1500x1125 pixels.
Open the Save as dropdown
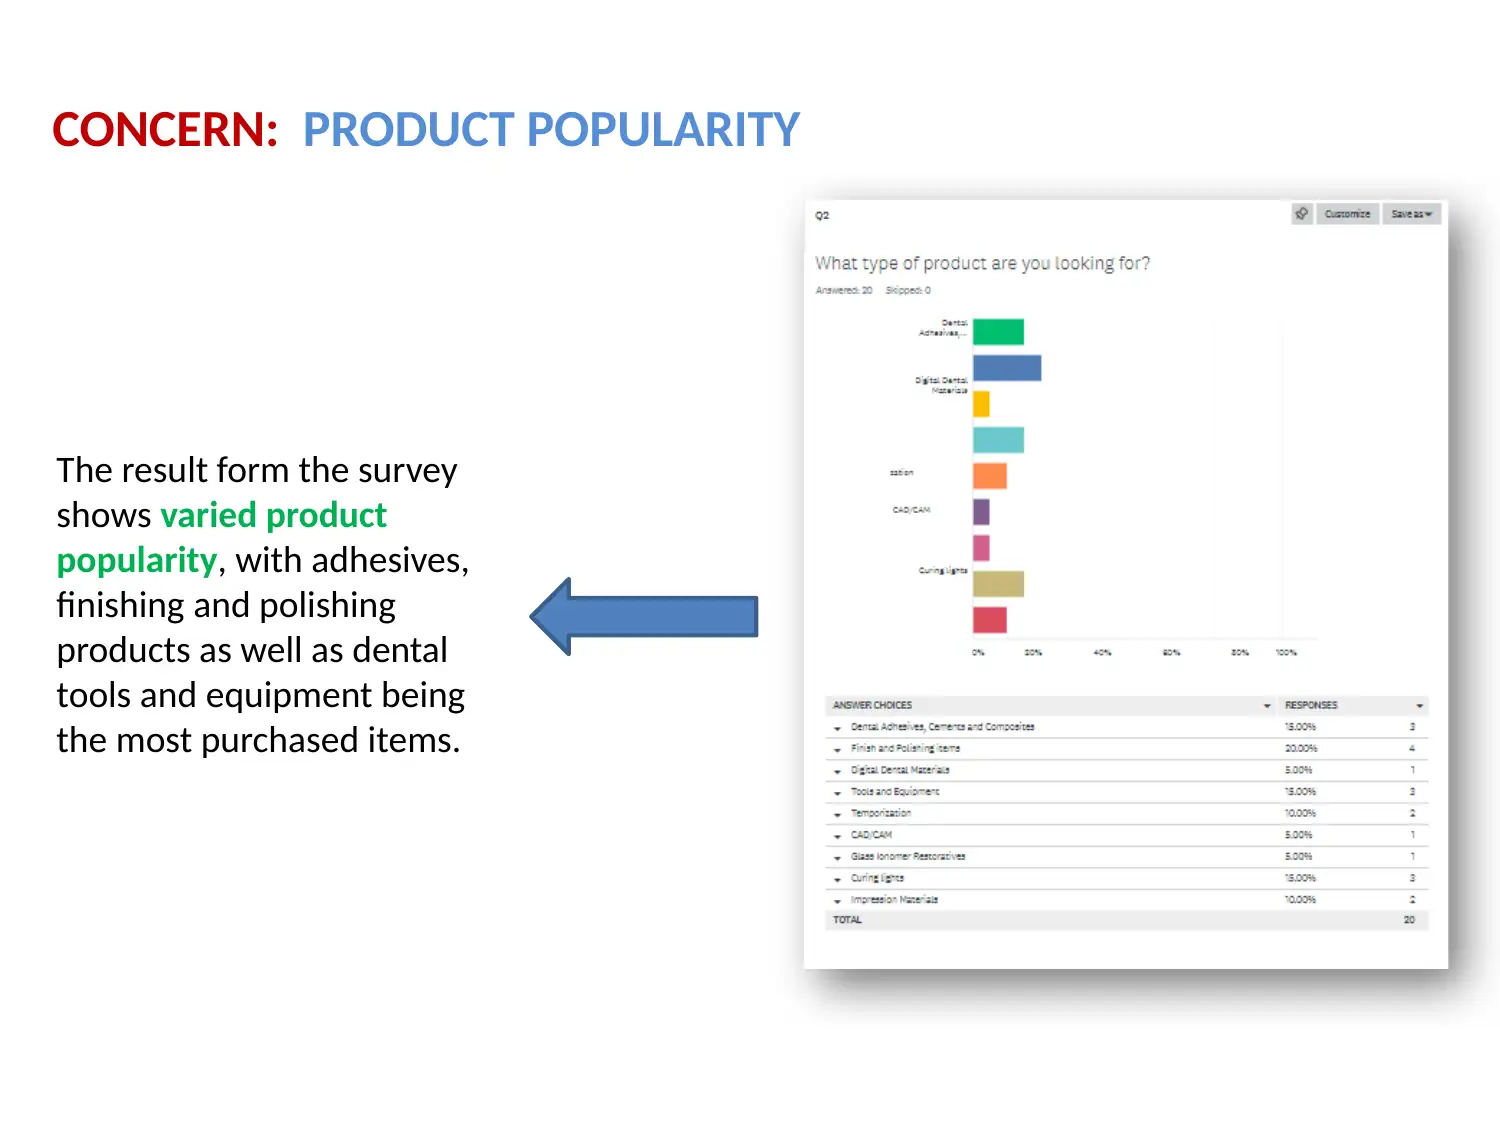[x=1411, y=214]
